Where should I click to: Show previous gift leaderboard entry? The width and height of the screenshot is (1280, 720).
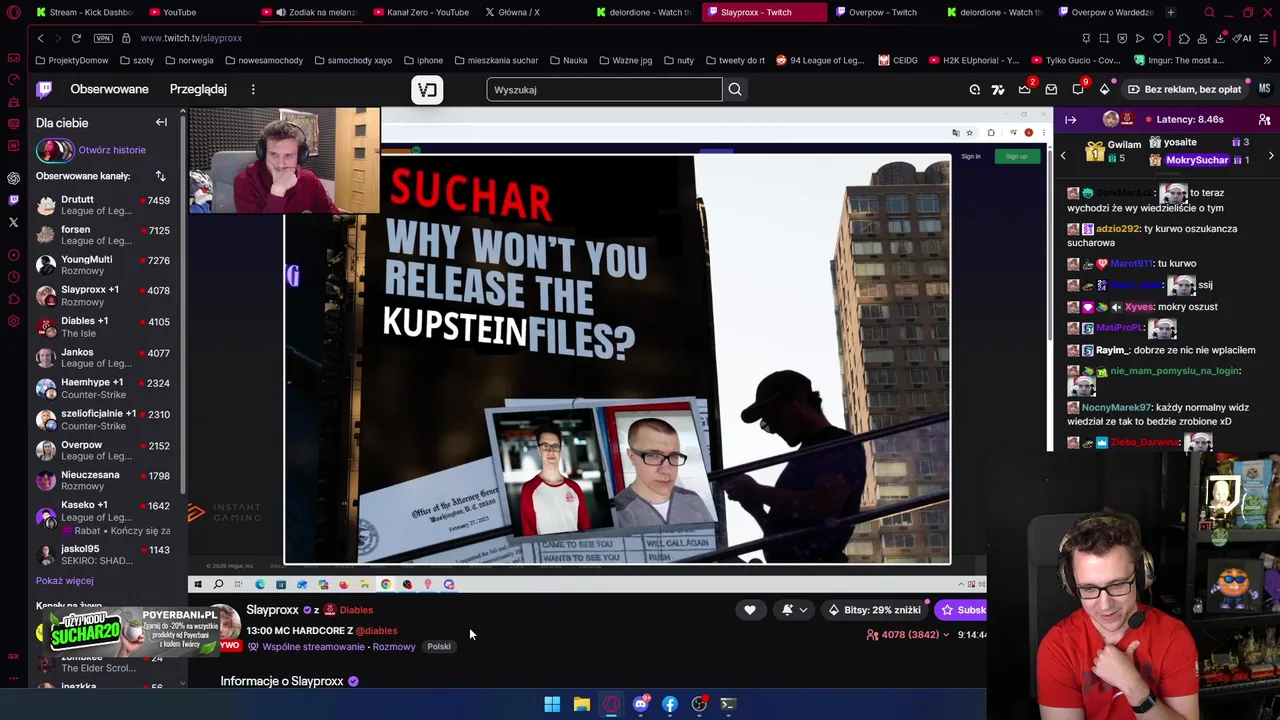[1063, 156]
